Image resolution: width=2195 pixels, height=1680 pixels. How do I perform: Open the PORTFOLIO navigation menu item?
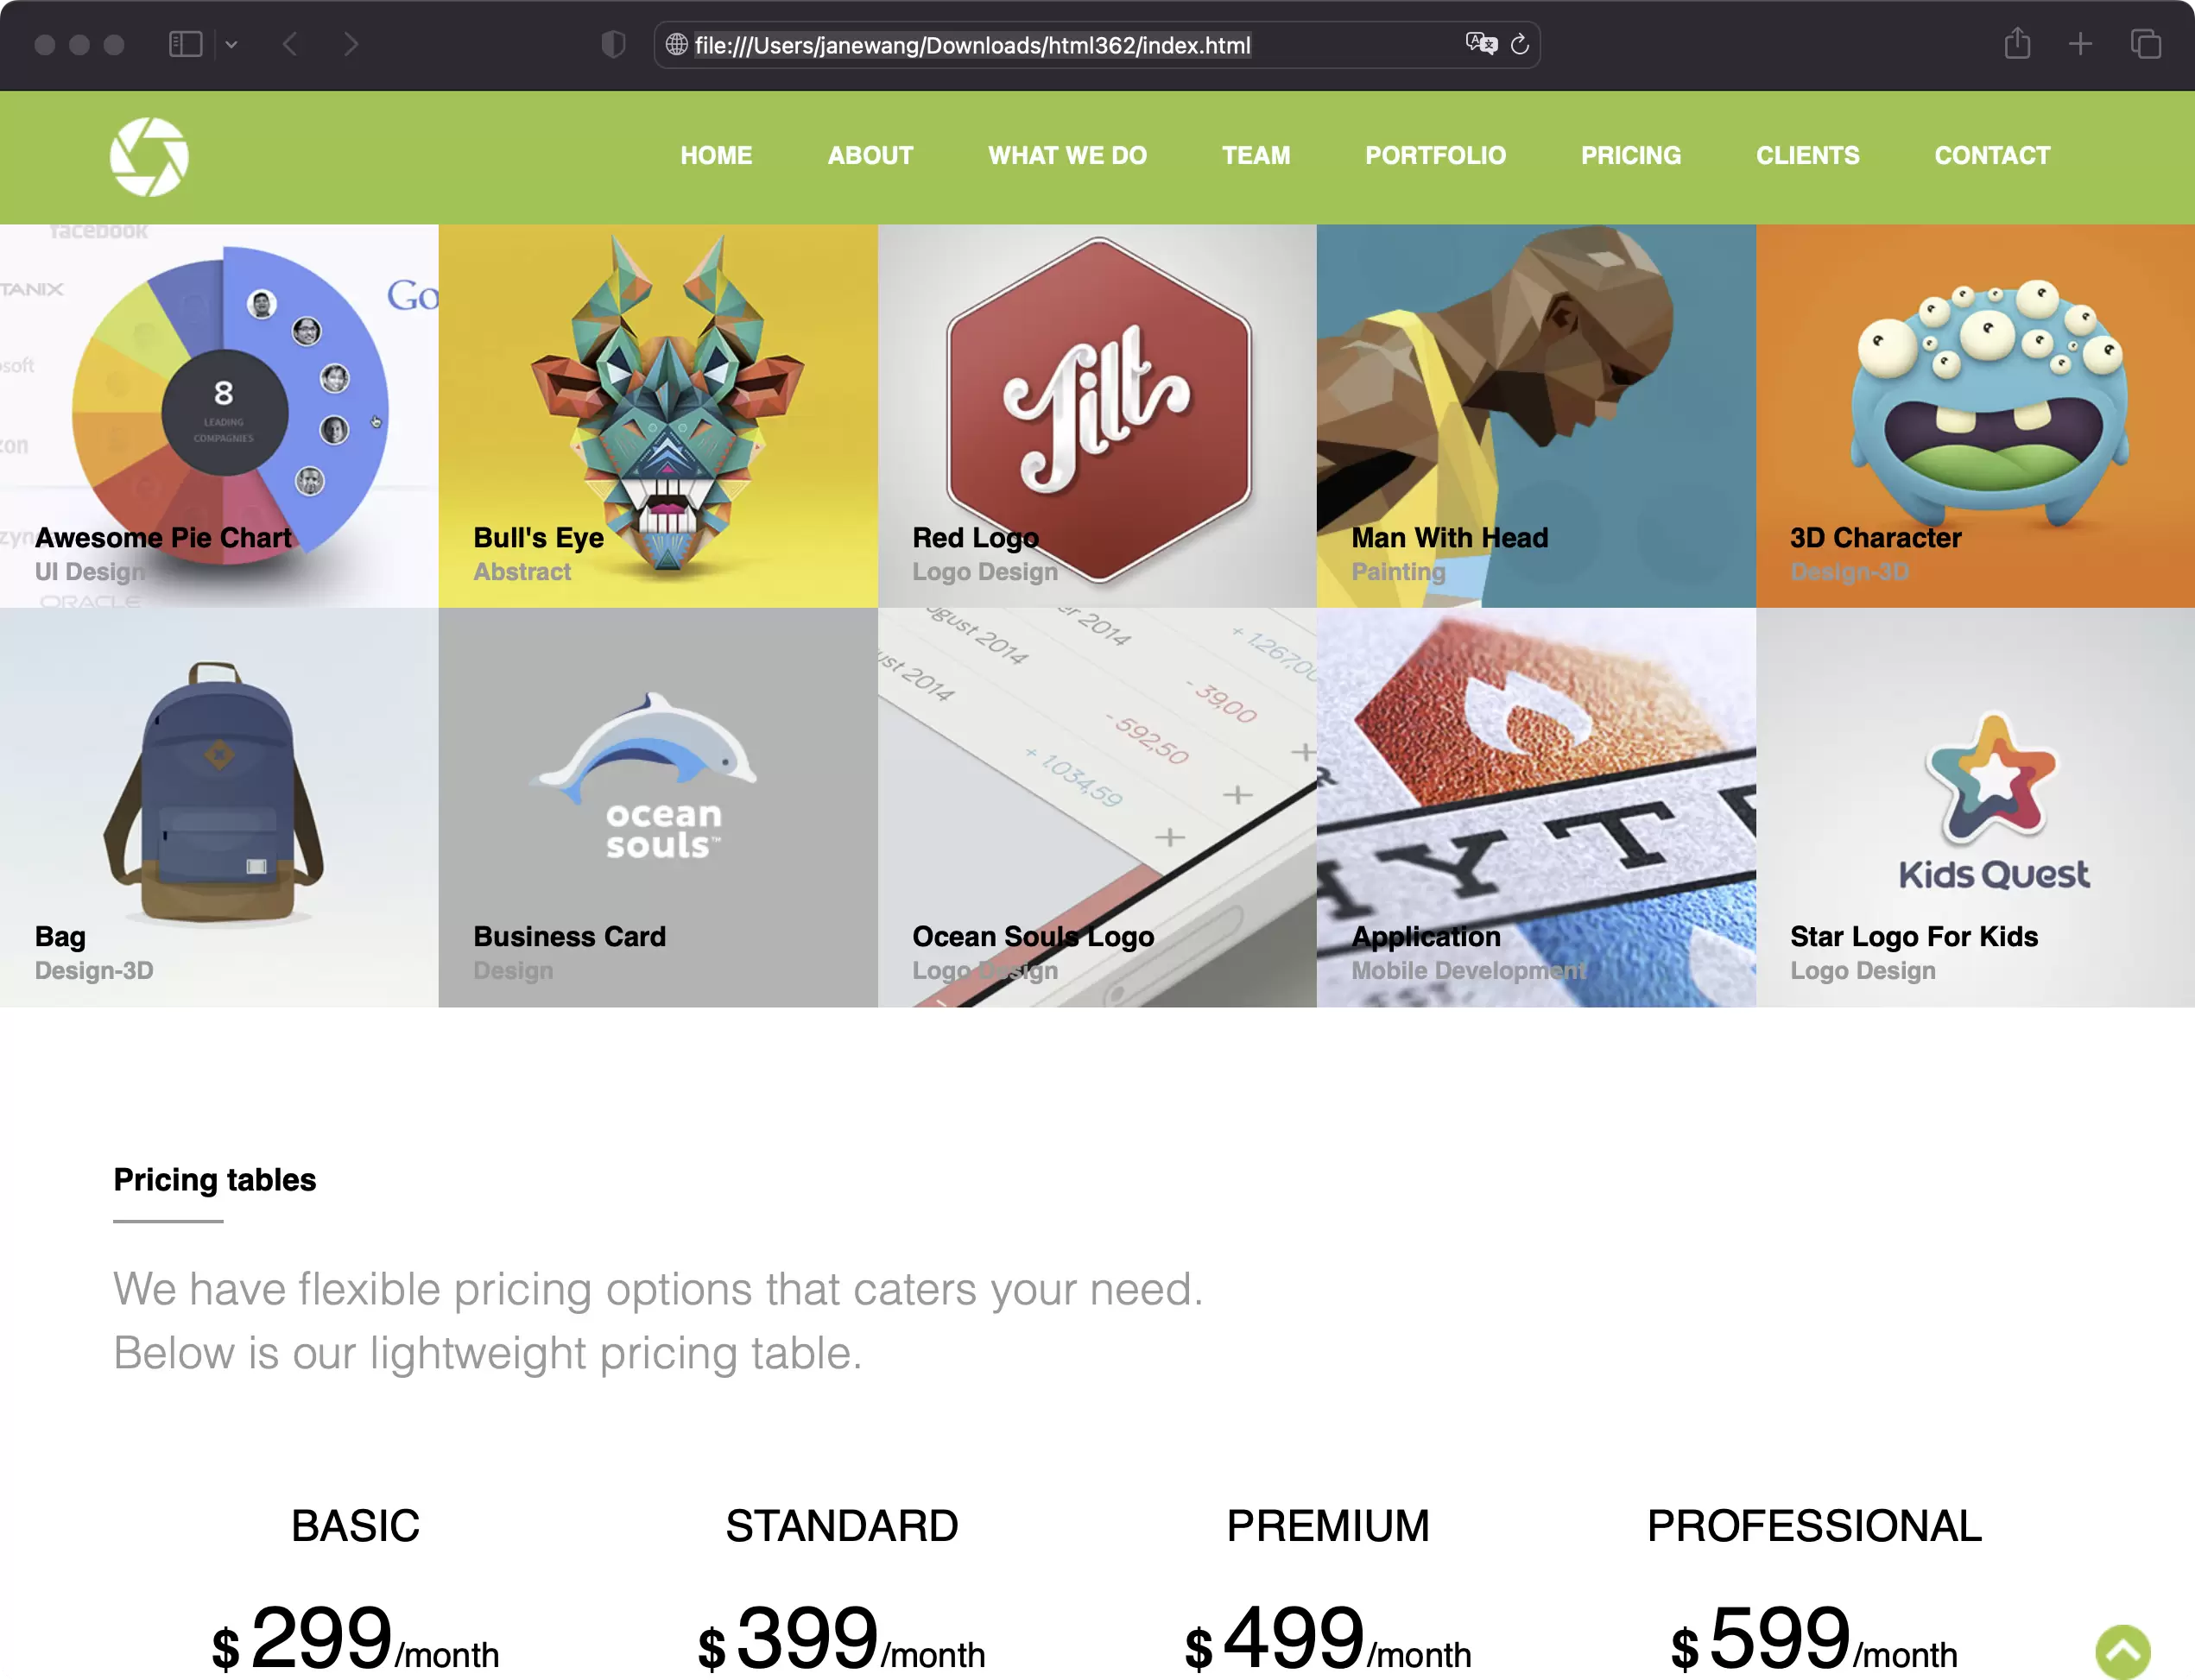1434,157
